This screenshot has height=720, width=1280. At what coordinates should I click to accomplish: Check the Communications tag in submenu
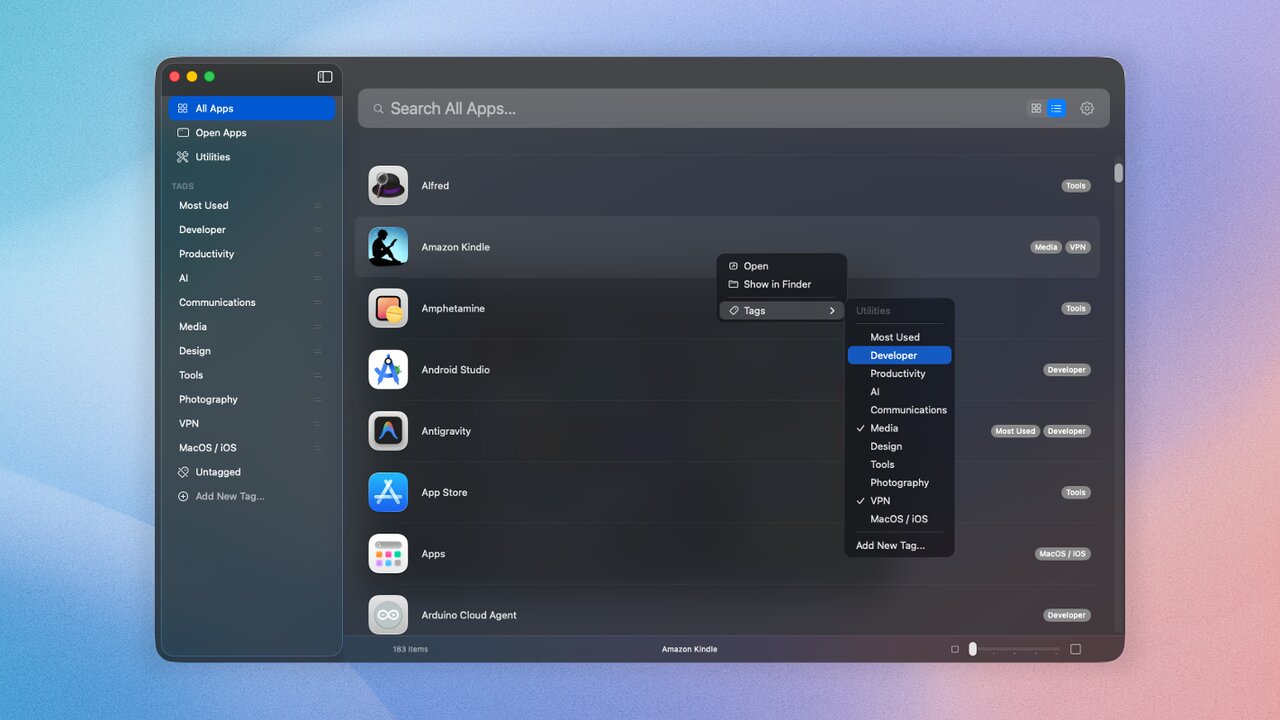pyautogui.click(x=899, y=410)
